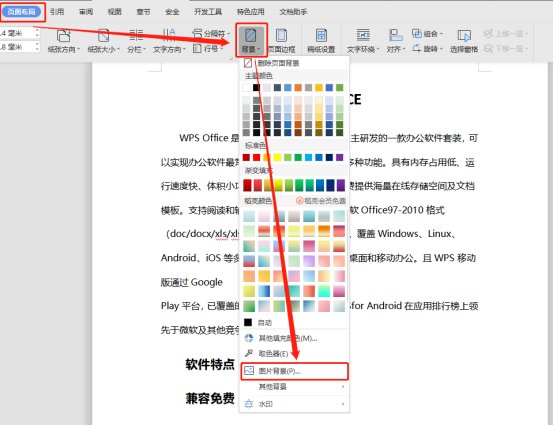The image size is (554, 426).
Task: Open the 纸张大小 (paper size) dropdown
Action: coord(104,41)
